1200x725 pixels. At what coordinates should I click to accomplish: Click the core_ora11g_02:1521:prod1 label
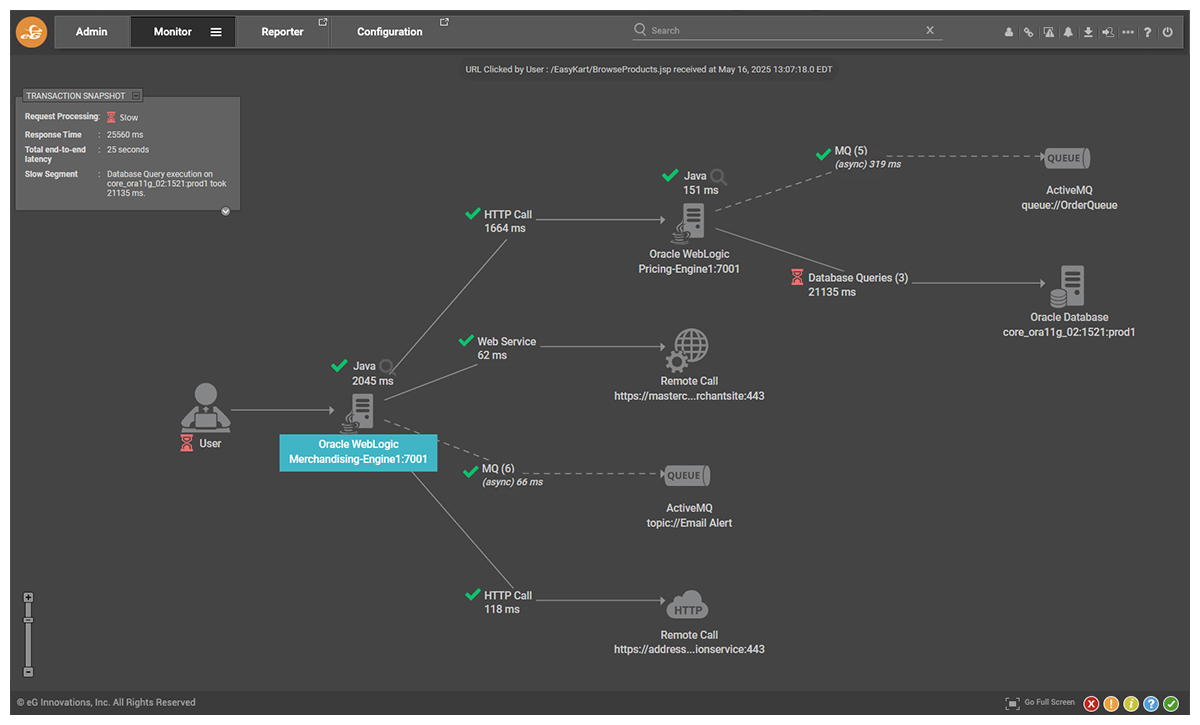click(x=1069, y=332)
